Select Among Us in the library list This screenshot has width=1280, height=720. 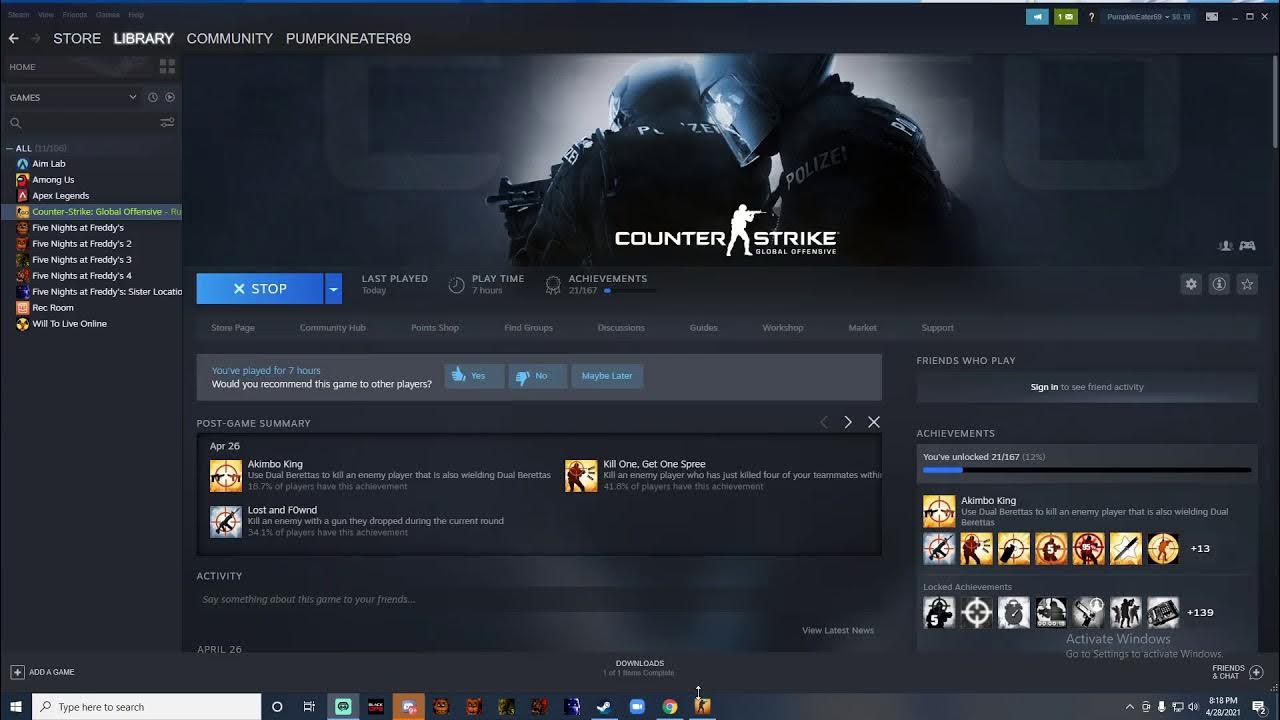point(53,180)
